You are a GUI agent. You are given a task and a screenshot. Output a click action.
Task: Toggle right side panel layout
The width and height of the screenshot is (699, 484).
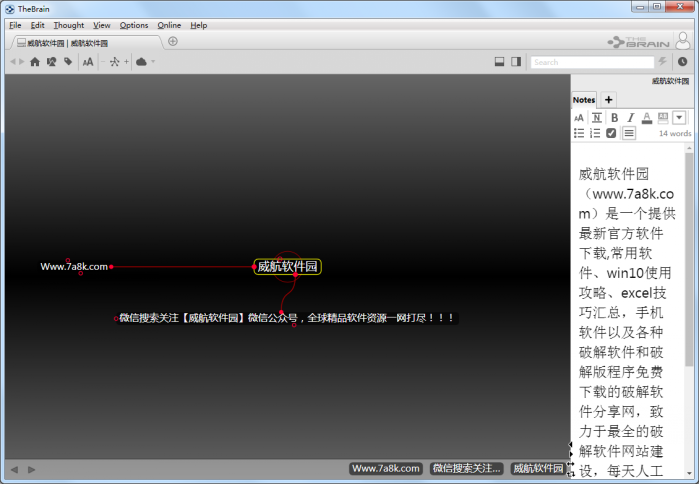[x=516, y=62]
